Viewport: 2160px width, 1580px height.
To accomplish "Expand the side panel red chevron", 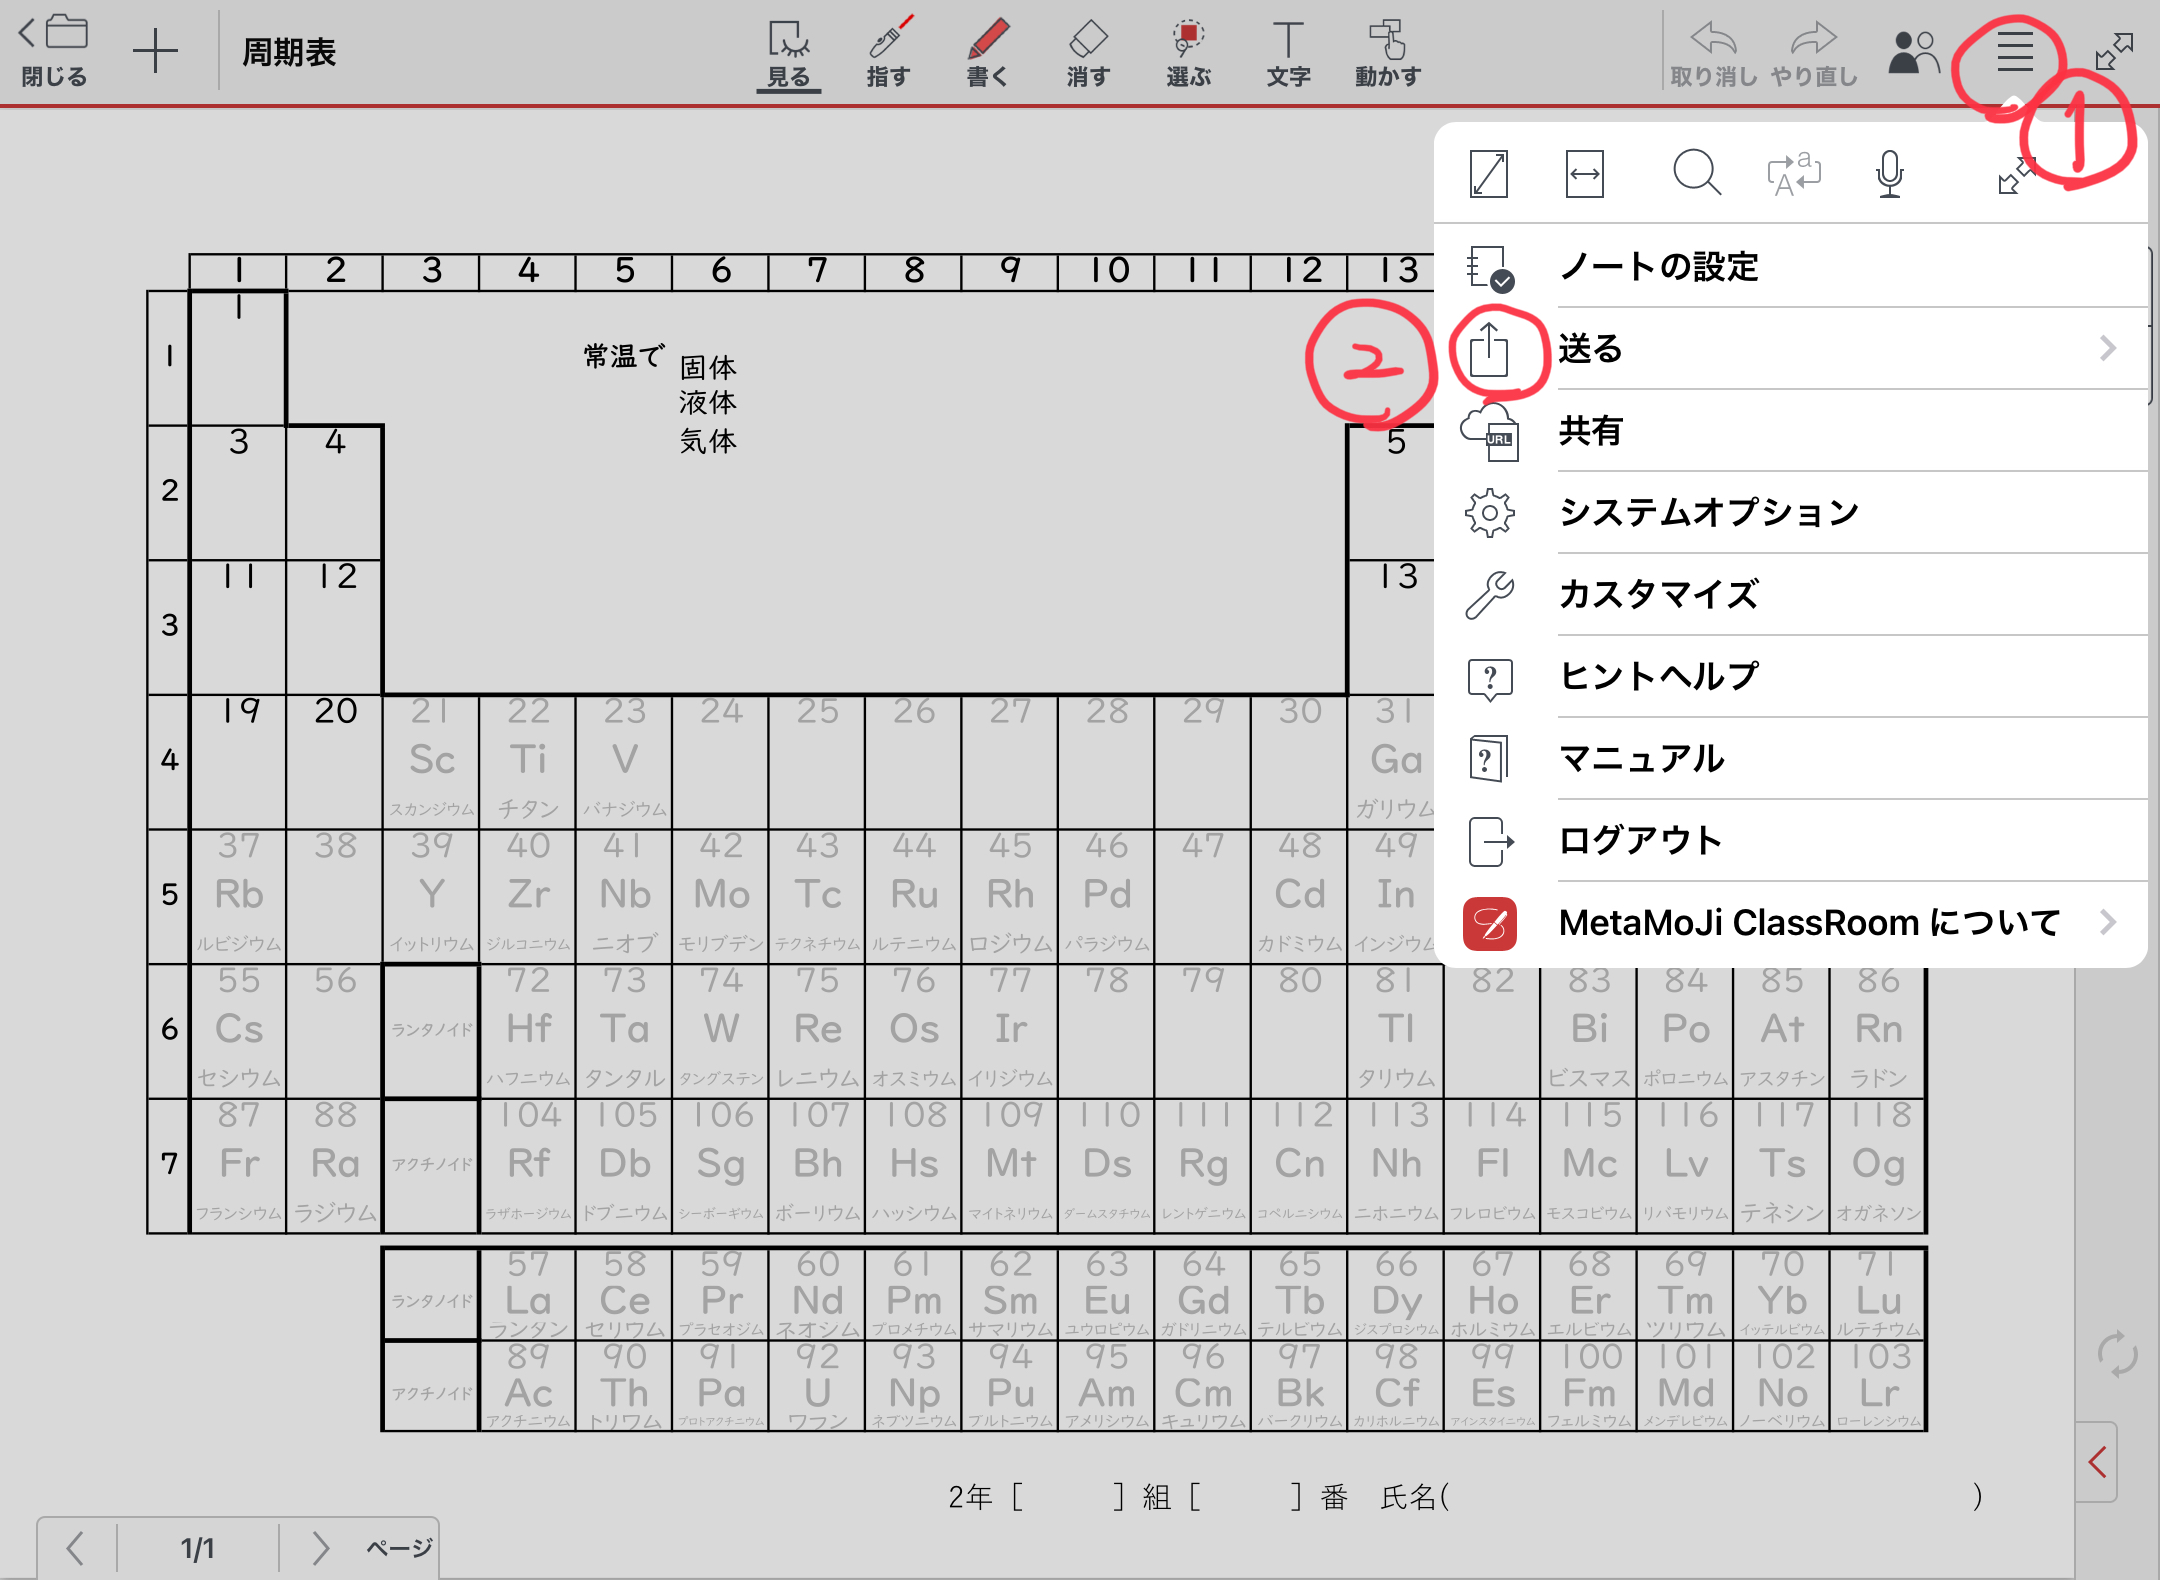I will click(2098, 1462).
